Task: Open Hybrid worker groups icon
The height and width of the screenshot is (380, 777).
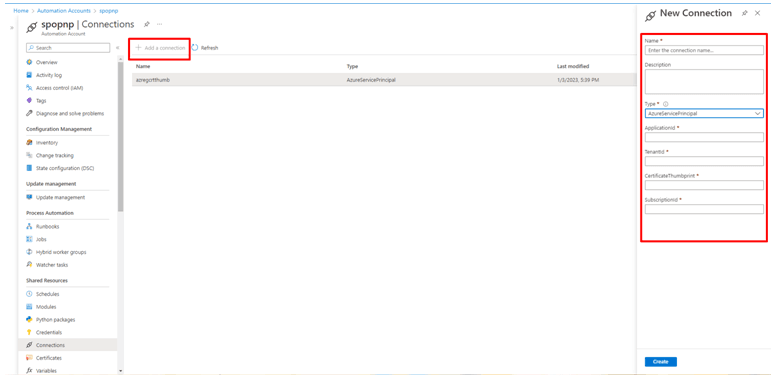Action: pos(29,252)
